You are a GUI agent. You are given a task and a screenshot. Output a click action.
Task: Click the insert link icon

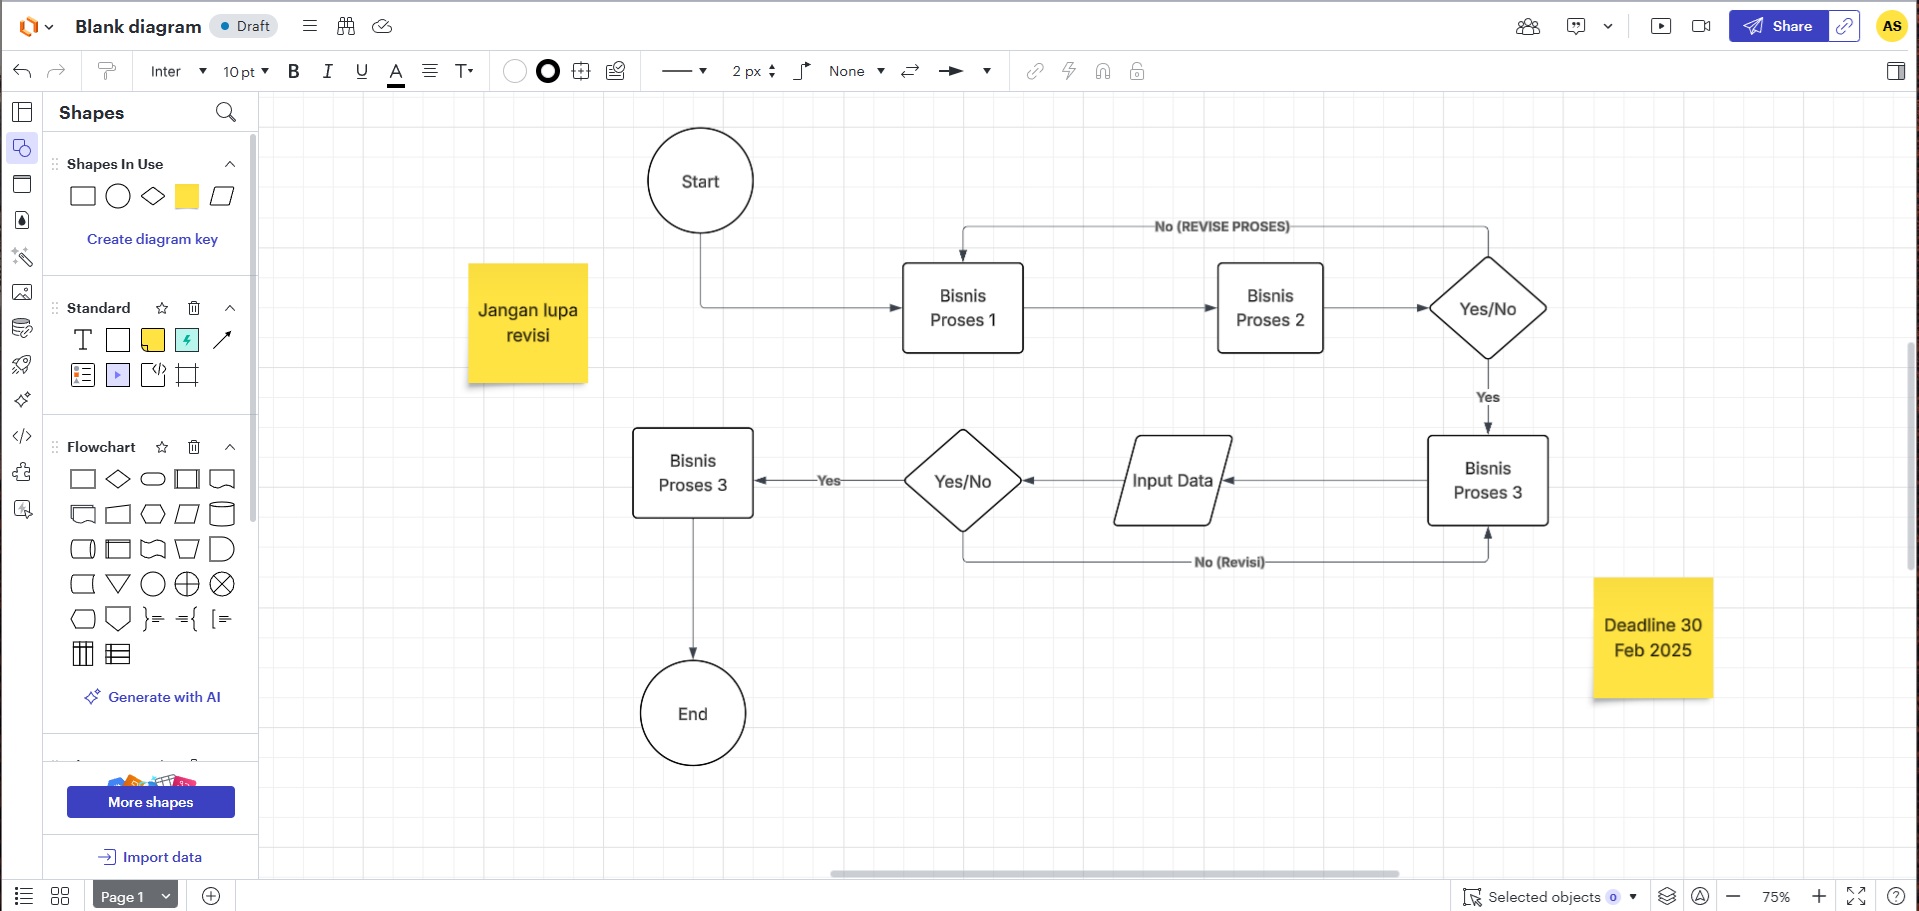coord(1035,71)
